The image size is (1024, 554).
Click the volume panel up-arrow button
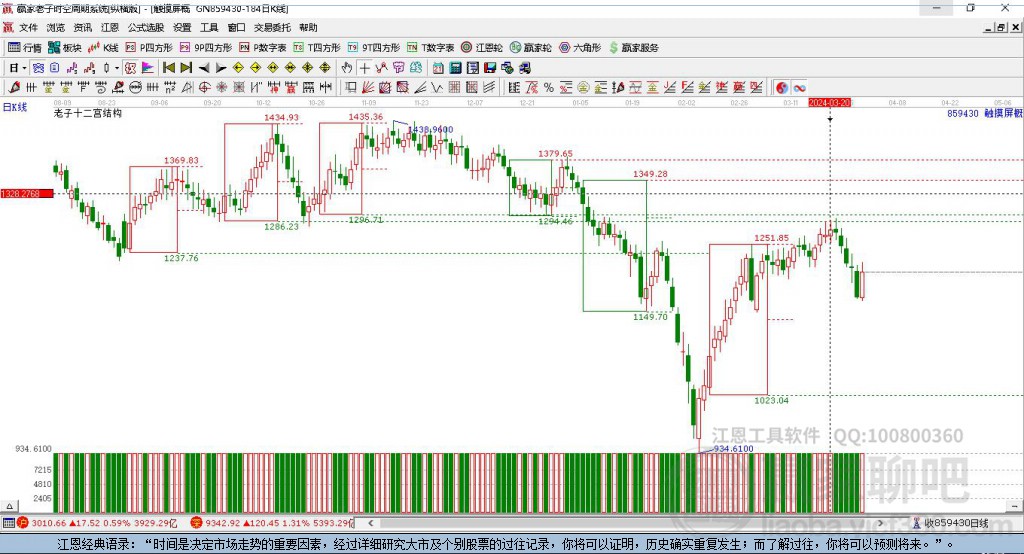tap(9, 506)
